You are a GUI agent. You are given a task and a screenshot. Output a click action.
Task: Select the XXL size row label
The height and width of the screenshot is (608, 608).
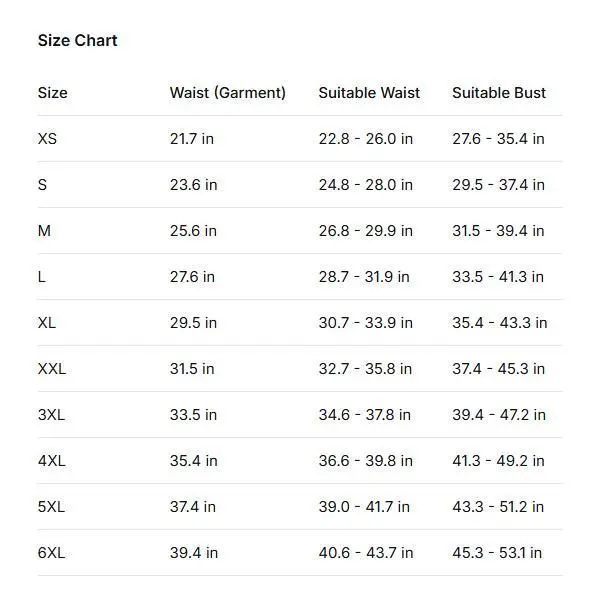pyautogui.click(x=52, y=369)
